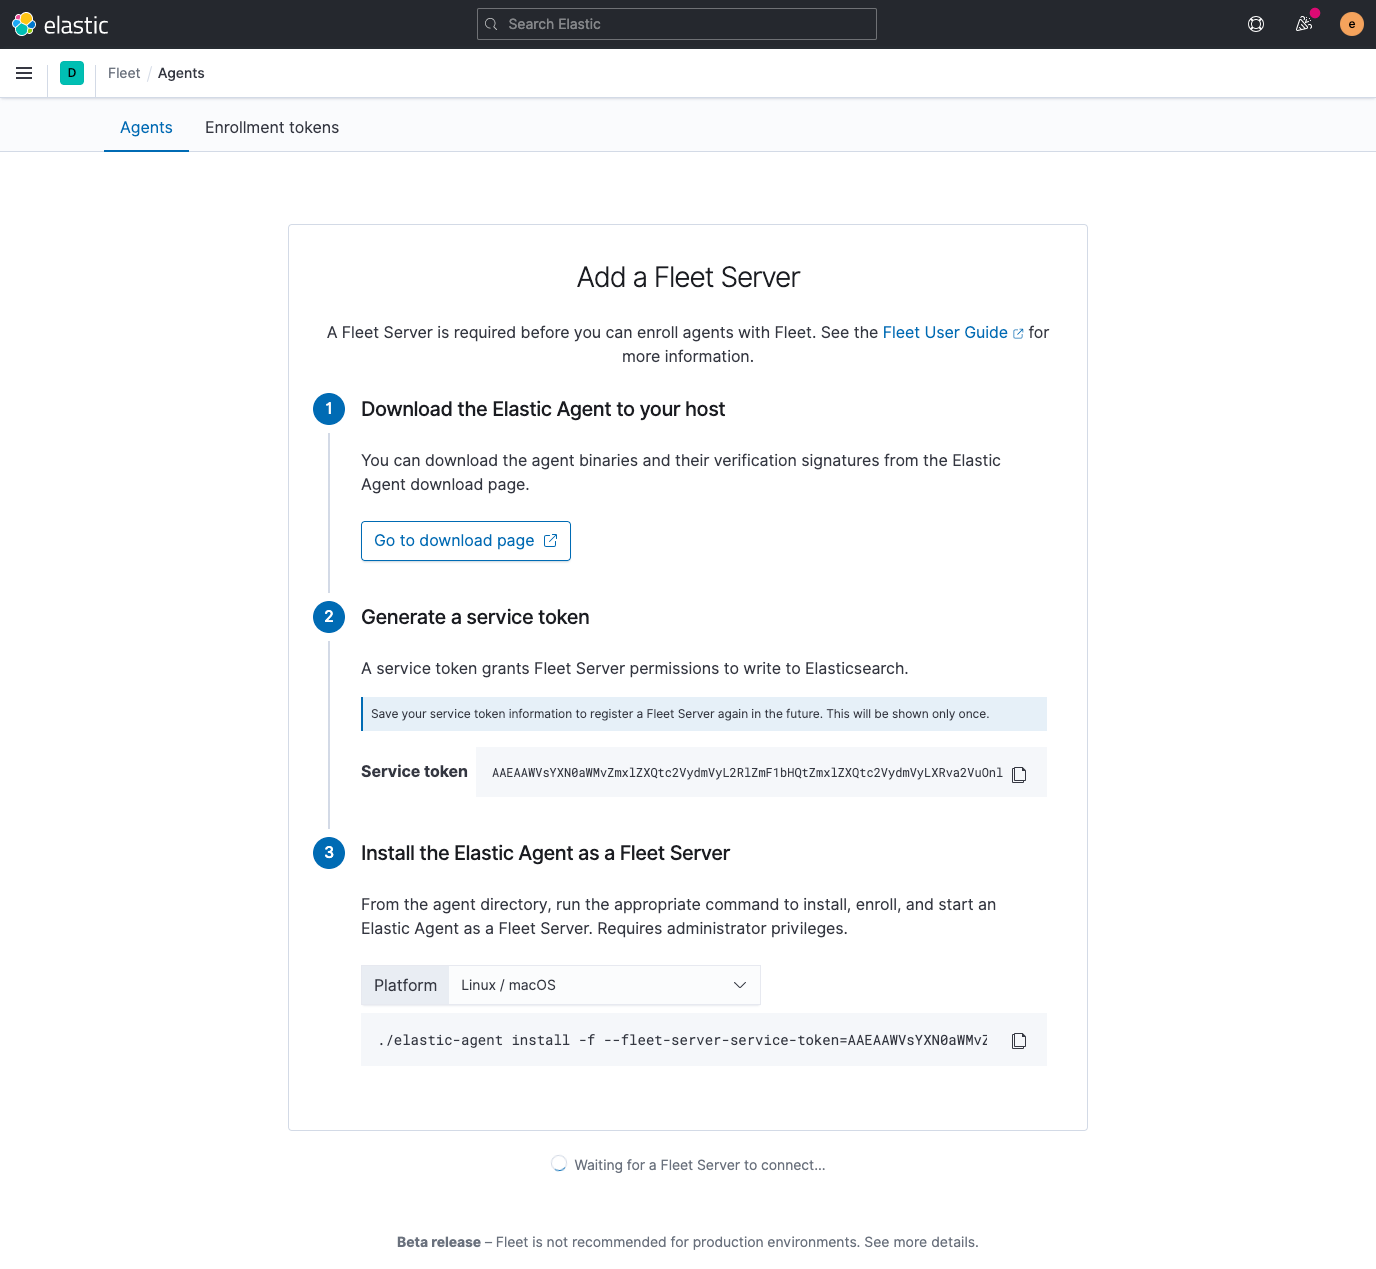Click the install command text
Image resolution: width=1376 pixels, height=1269 pixels.
pyautogui.click(x=683, y=1040)
